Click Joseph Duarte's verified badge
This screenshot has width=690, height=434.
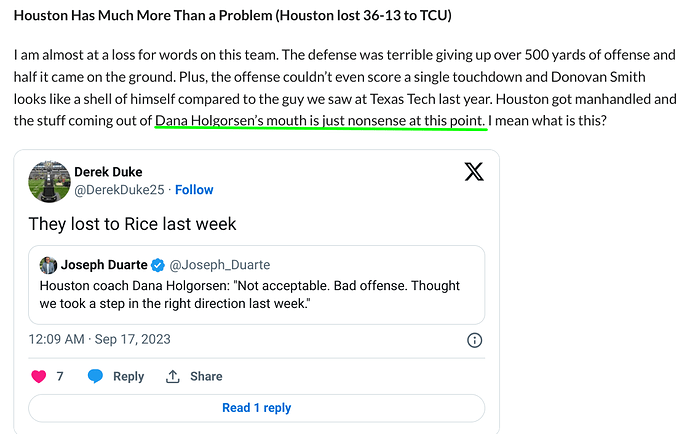pos(158,265)
